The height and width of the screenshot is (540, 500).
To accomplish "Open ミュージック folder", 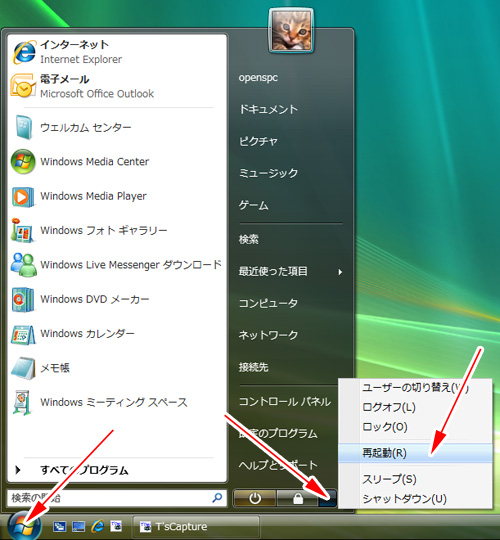I will pos(268,173).
